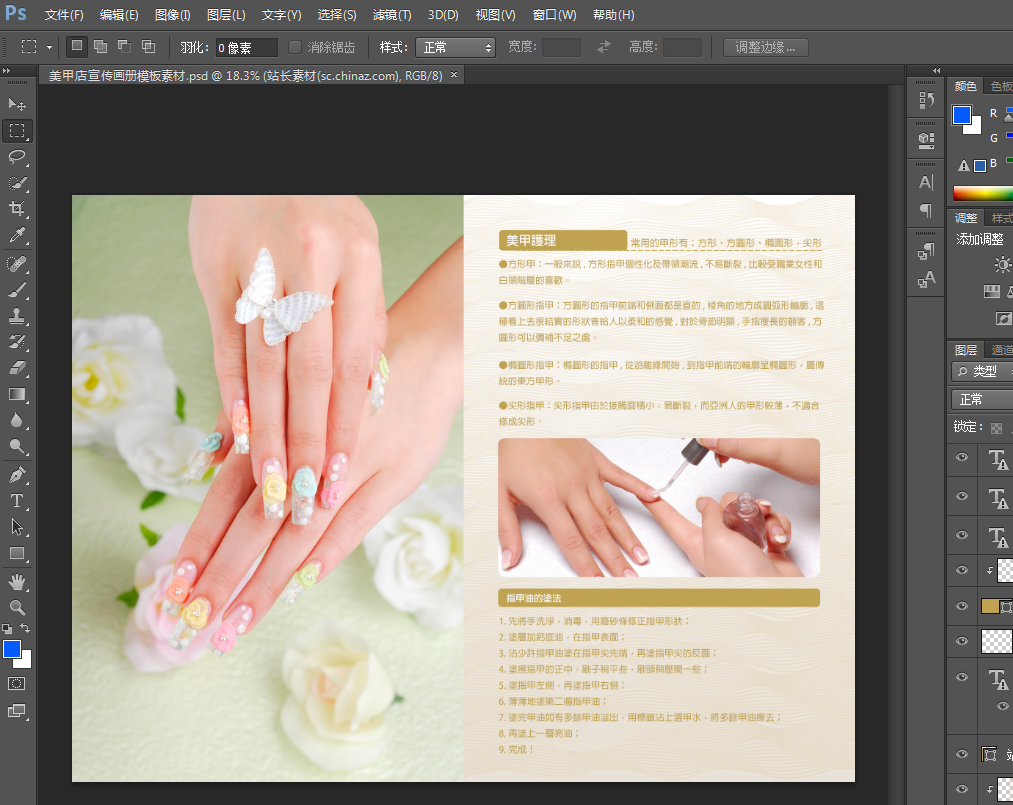Open the 滤镜(T) menu
1013x805 pixels.
(x=391, y=15)
